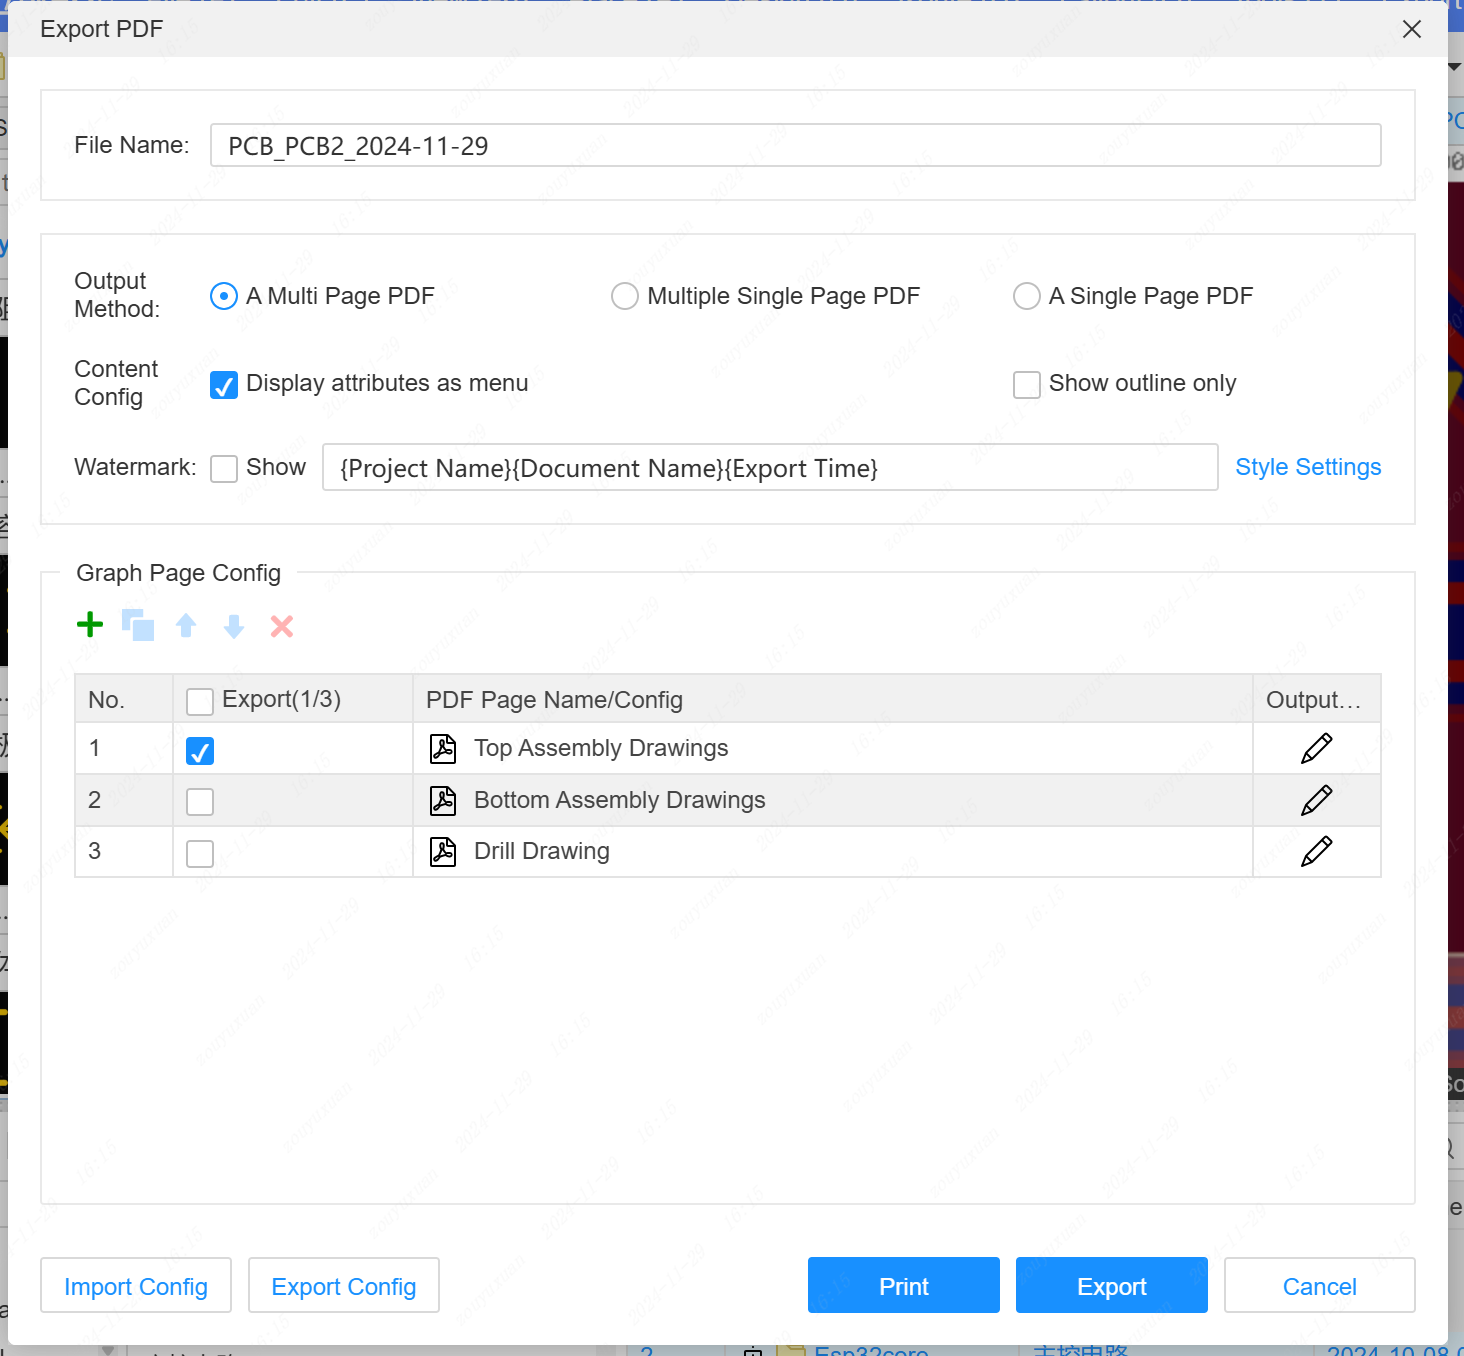This screenshot has height=1356, width=1464.
Task: Click the File Name input field
Action: (795, 146)
